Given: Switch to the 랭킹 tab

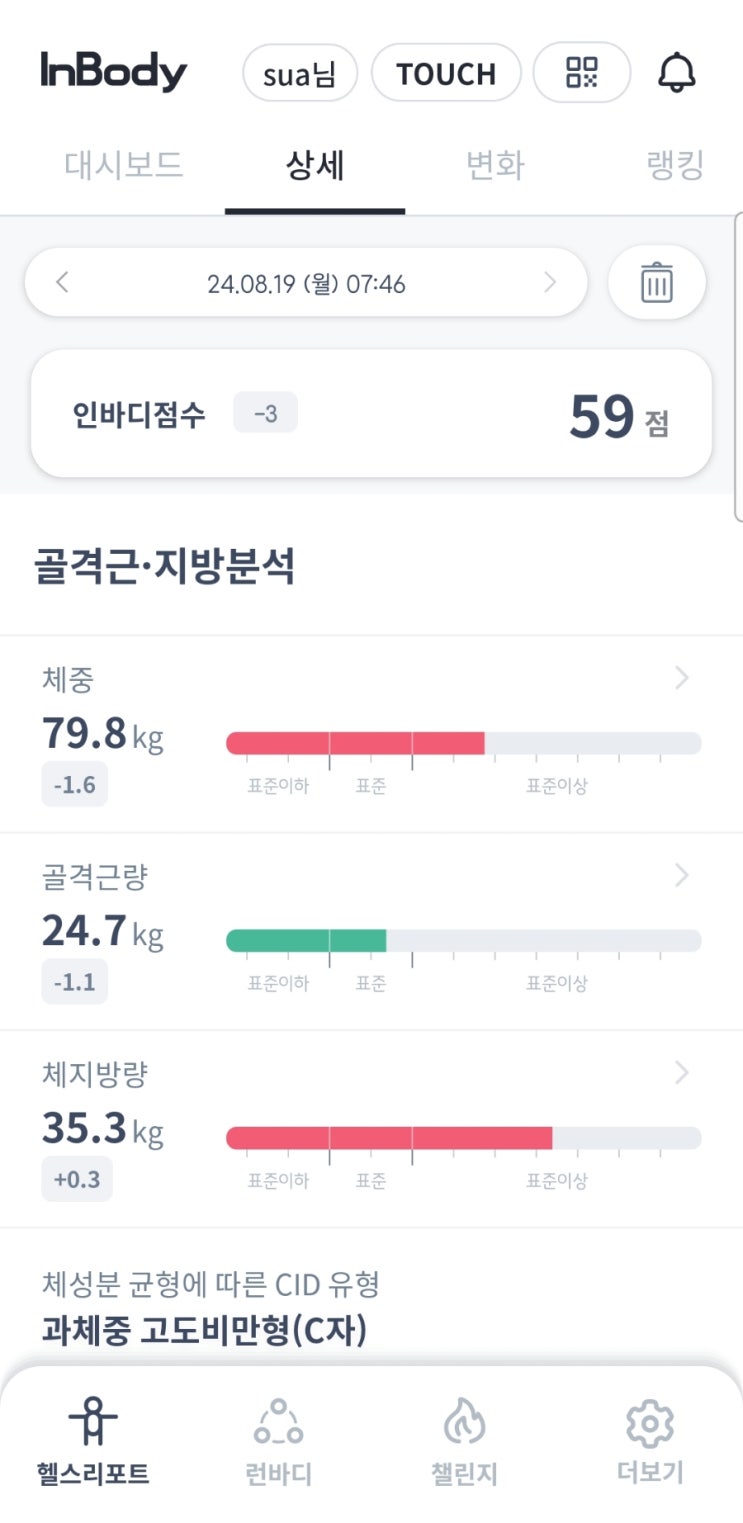Looking at the screenshot, I should [x=676, y=165].
